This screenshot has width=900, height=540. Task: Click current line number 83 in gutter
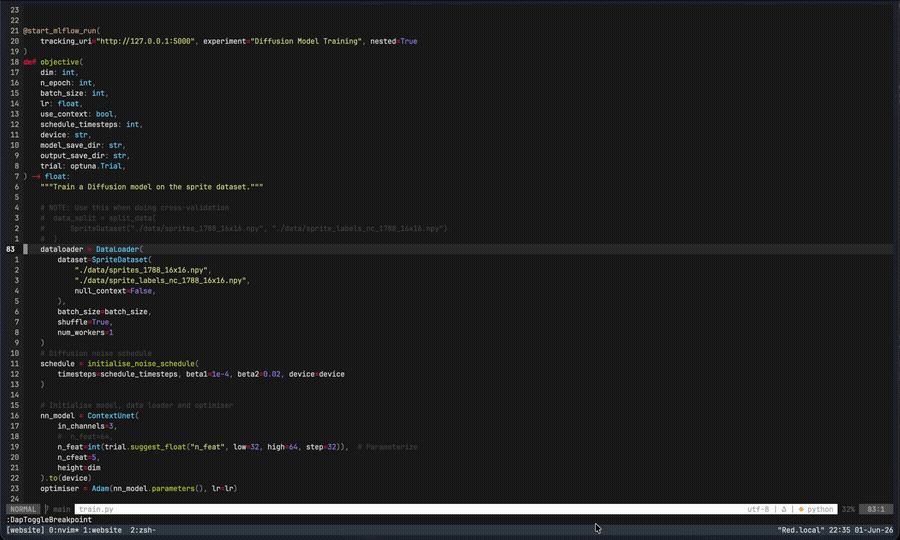coord(10,249)
